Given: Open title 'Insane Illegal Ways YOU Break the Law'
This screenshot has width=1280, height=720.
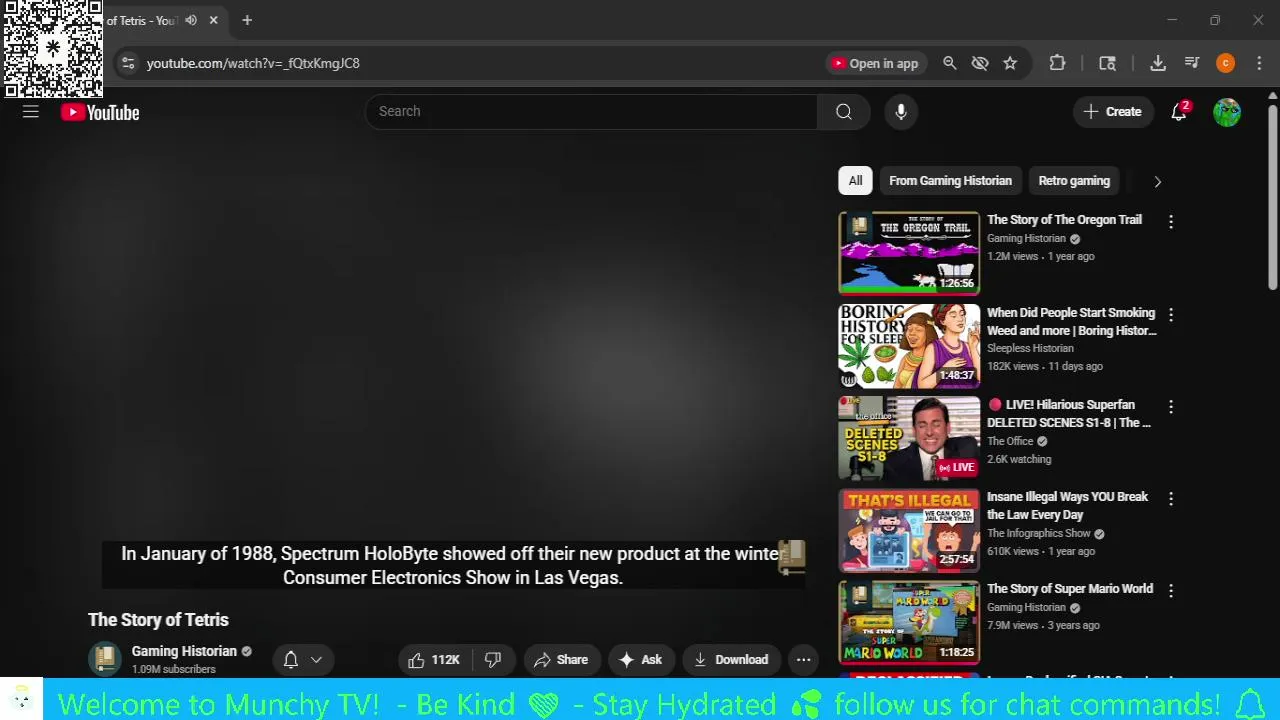Looking at the screenshot, I should (1067, 506).
